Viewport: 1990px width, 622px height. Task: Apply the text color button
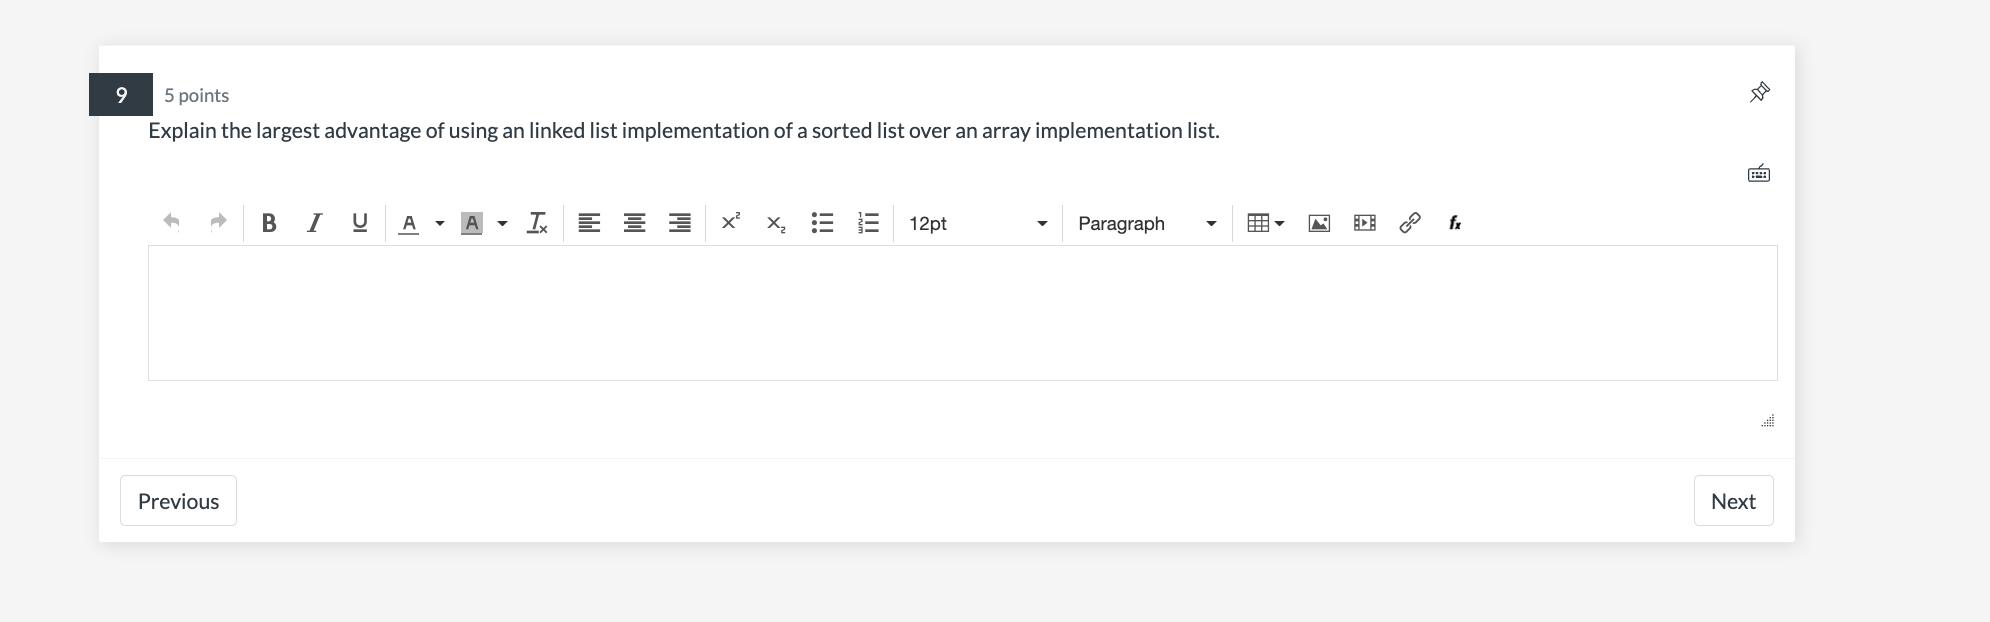point(408,223)
